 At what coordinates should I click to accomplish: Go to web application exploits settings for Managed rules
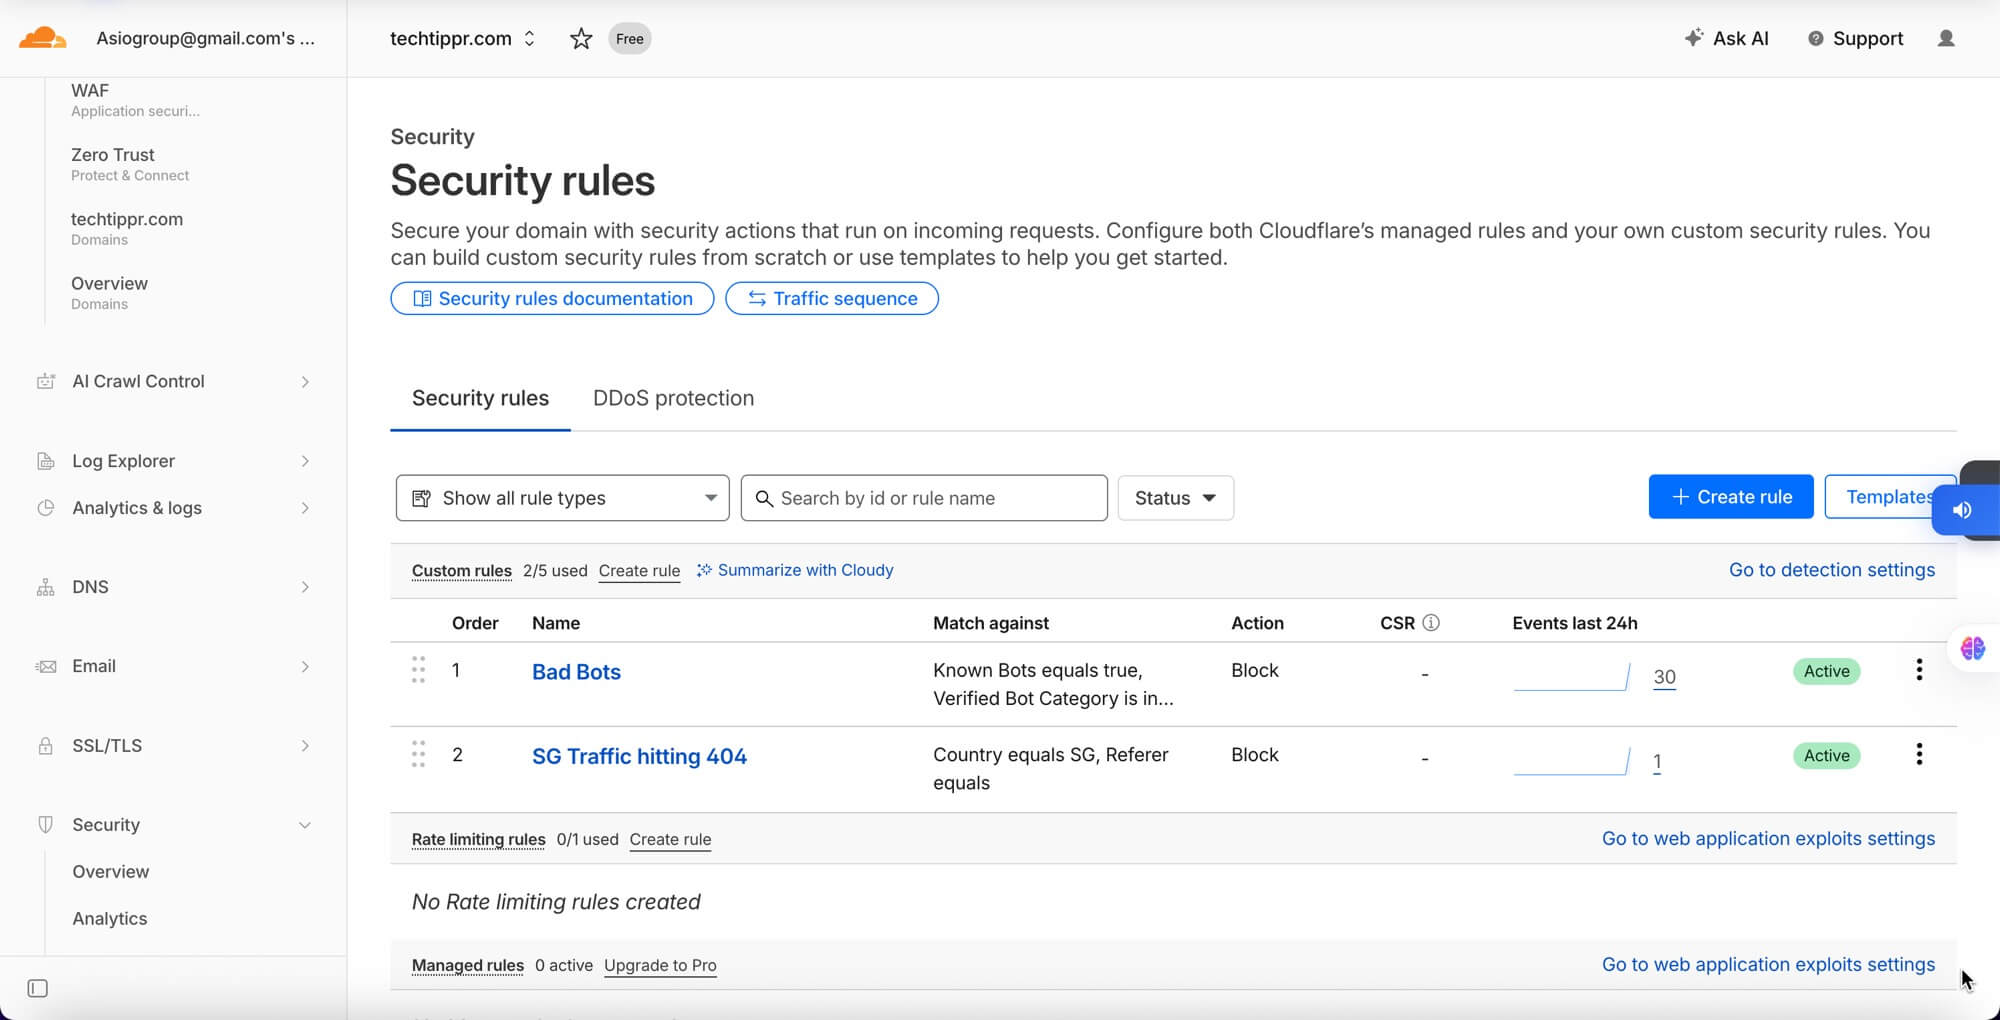point(1768,965)
